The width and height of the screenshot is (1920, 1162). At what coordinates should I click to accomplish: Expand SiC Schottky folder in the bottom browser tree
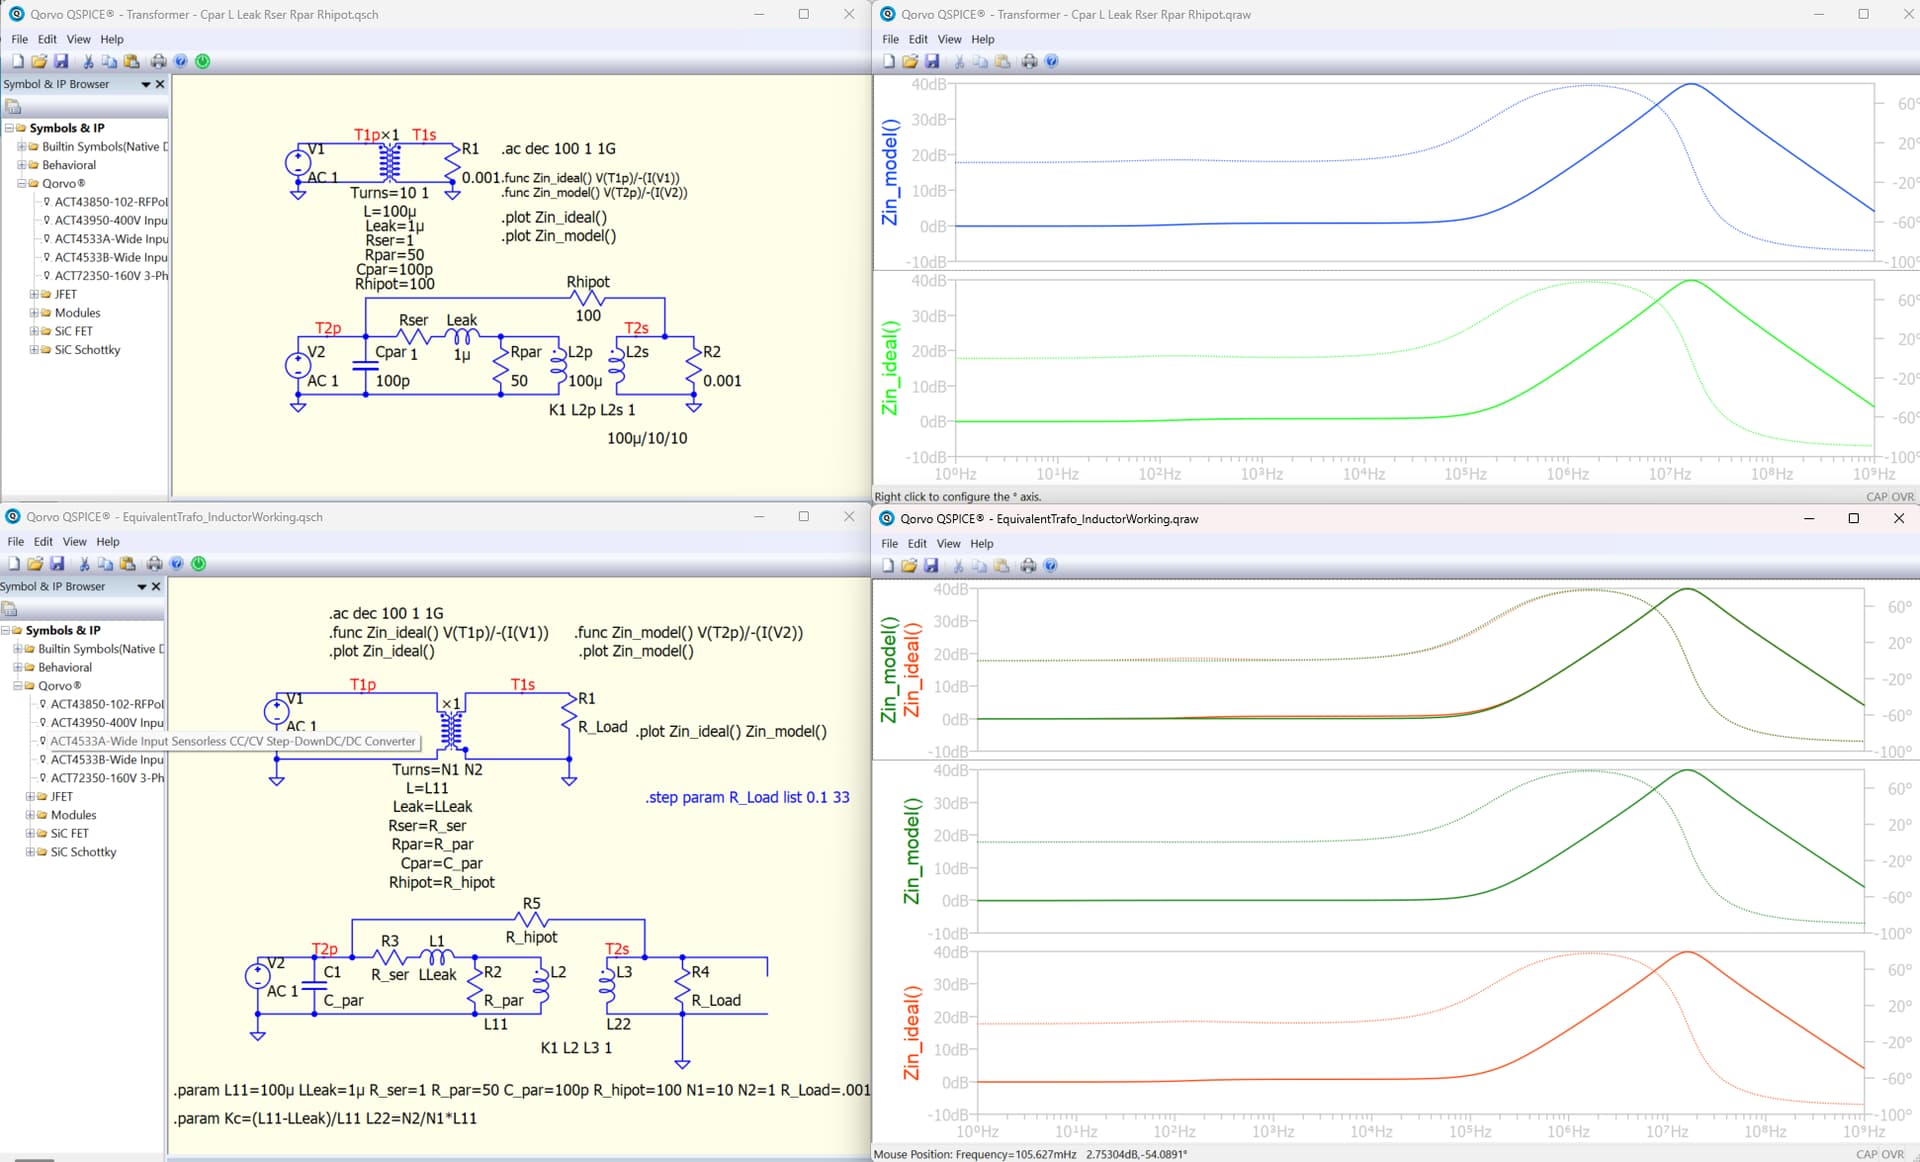pyautogui.click(x=30, y=852)
